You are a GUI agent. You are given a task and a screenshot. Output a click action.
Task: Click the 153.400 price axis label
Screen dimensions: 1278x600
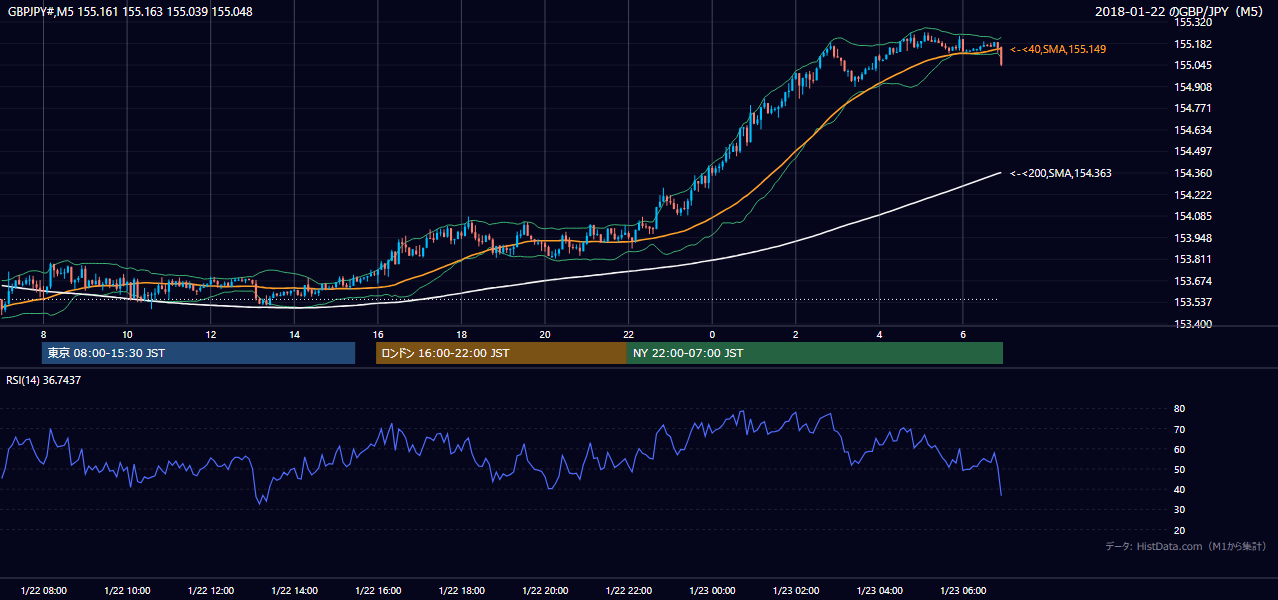coord(1192,324)
